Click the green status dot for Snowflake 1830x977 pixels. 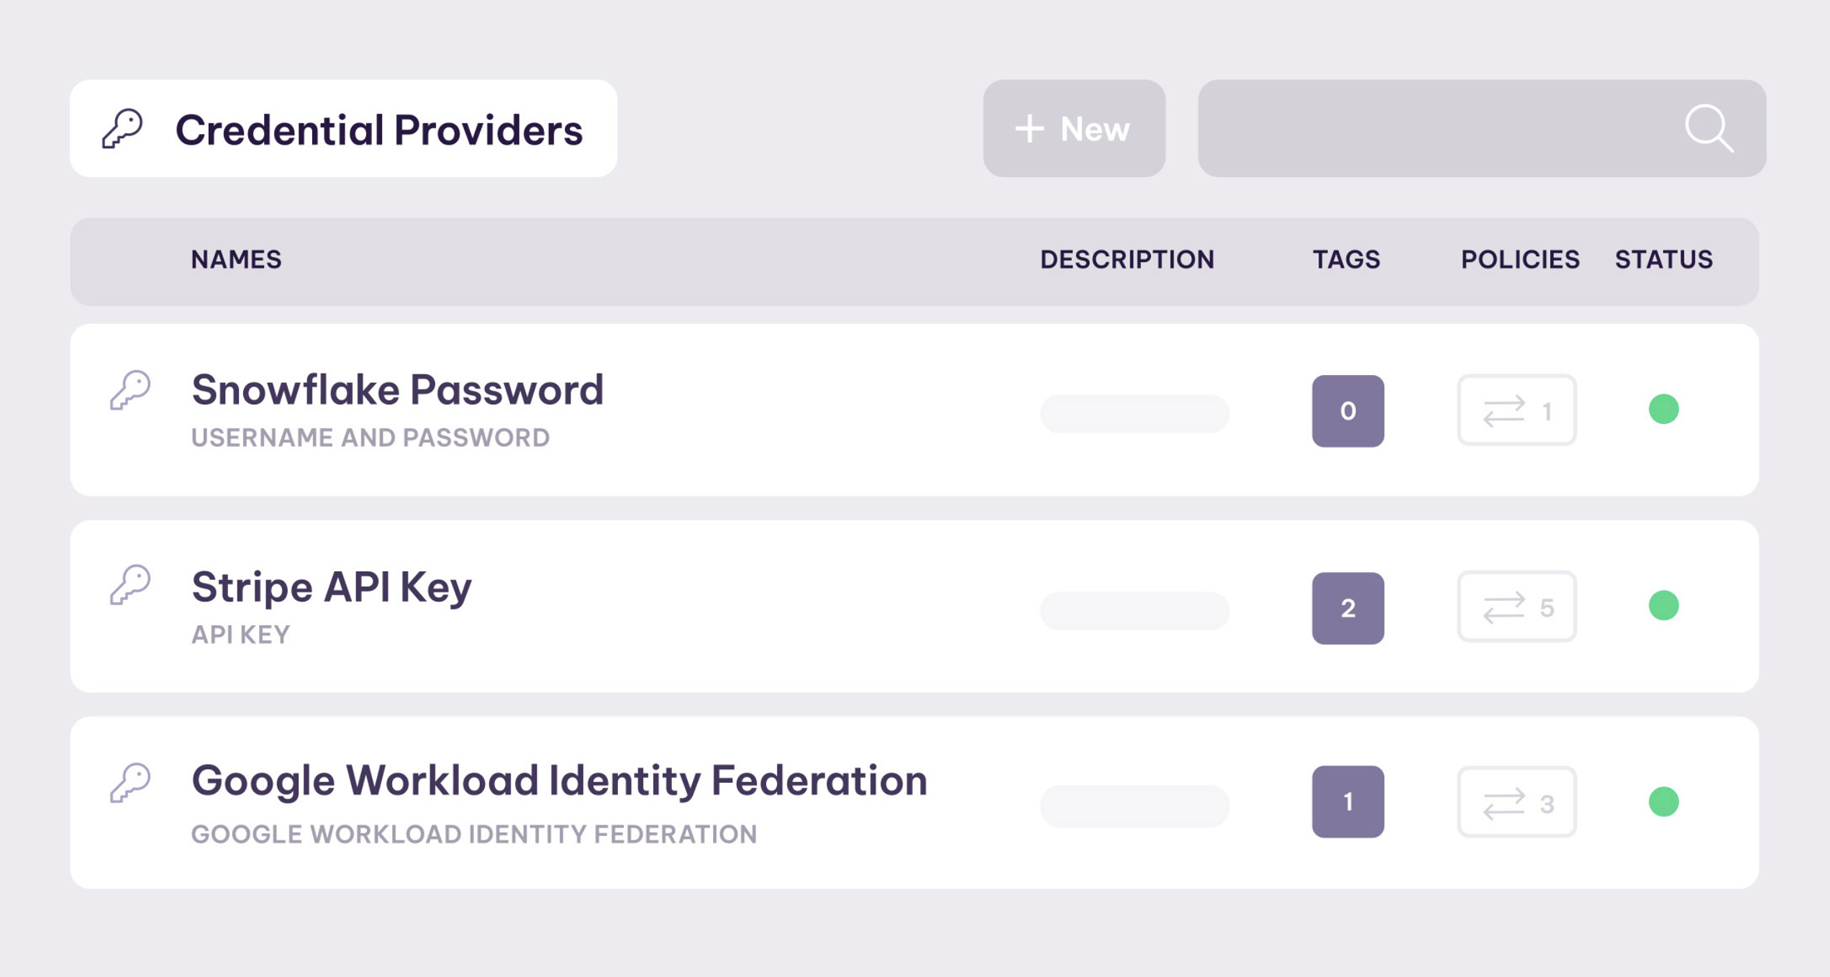click(x=1663, y=409)
